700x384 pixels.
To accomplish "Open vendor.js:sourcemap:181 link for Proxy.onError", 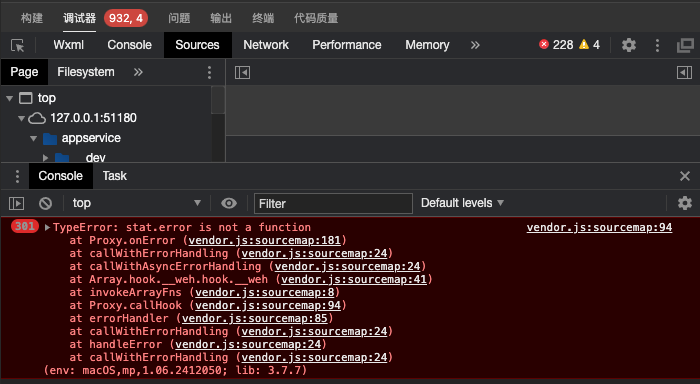I will pos(264,240).
